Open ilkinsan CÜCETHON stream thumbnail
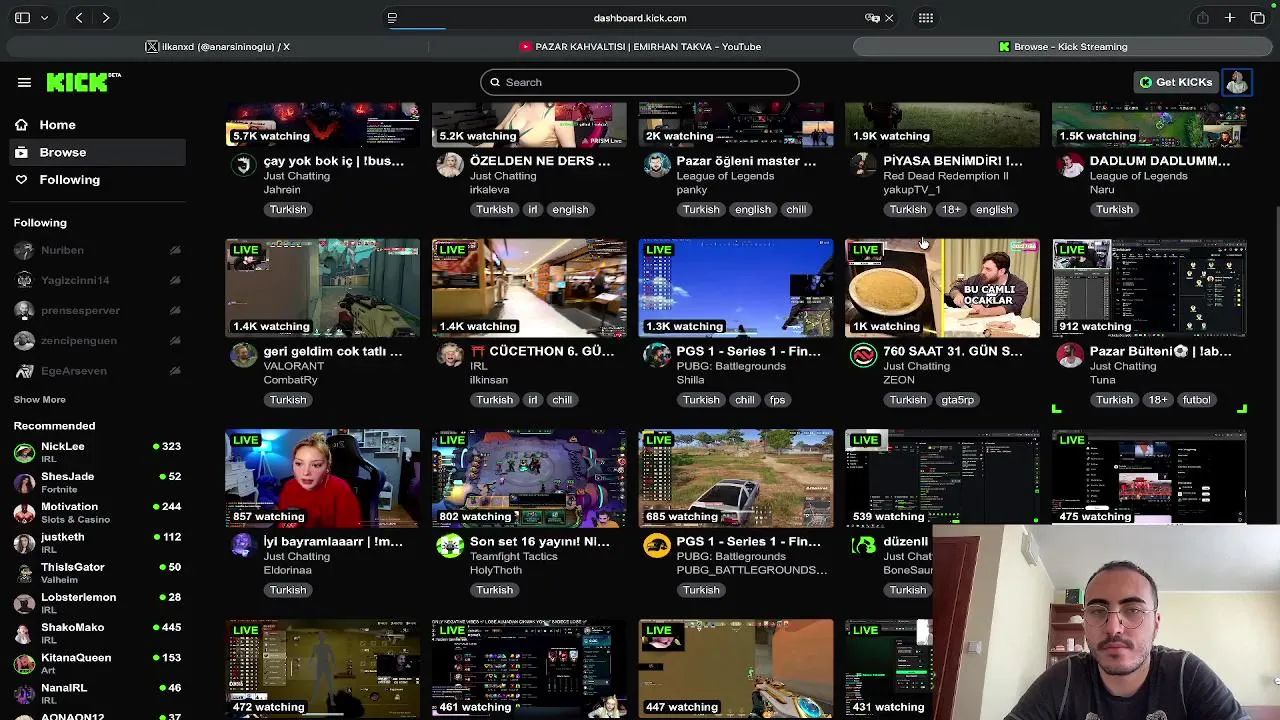Image resolution: width=1280 pixels, height=720 pixels. click(529, 288)
